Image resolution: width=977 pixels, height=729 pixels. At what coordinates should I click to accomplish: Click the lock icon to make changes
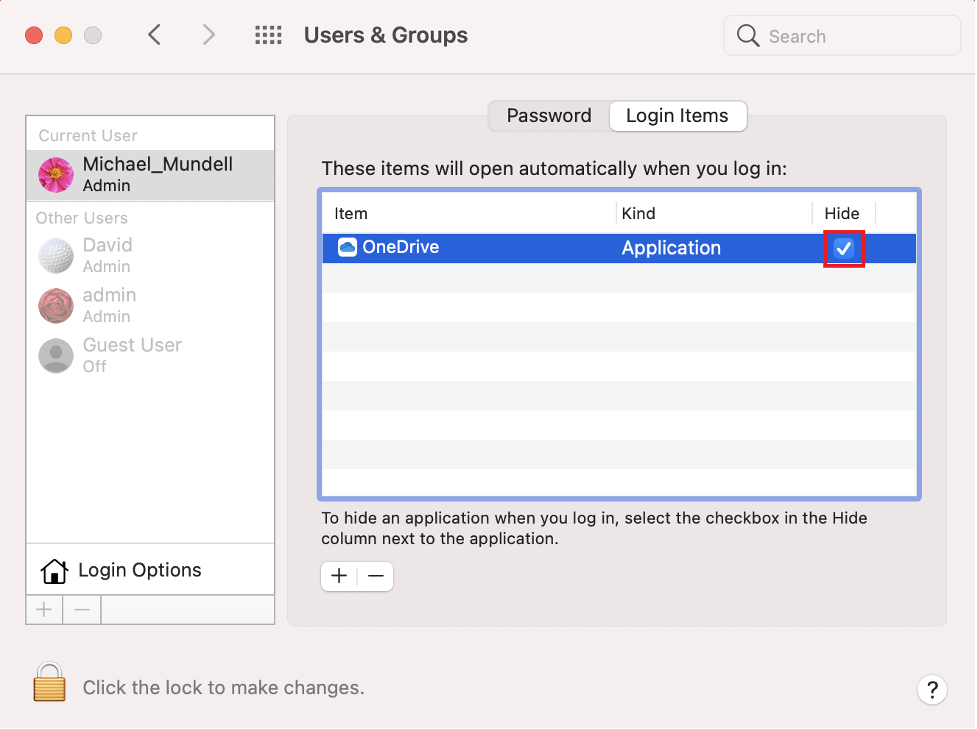tap(49, 683)
